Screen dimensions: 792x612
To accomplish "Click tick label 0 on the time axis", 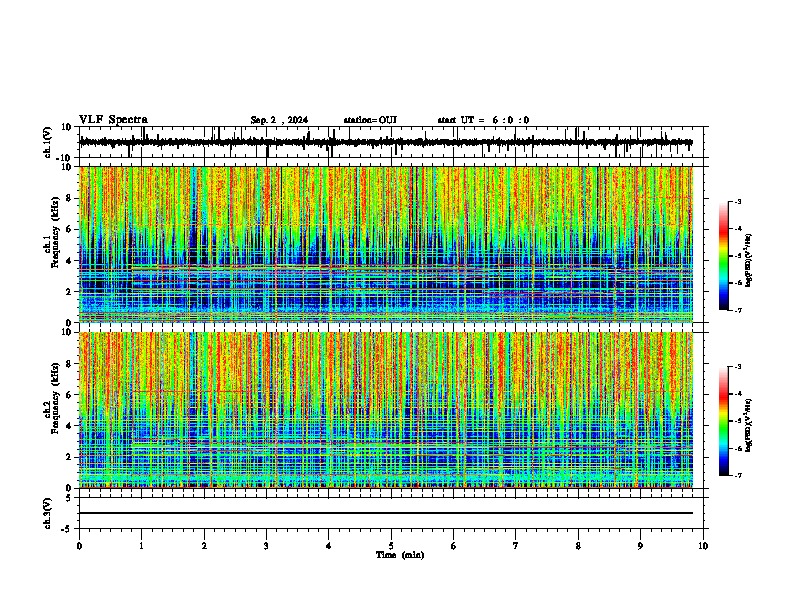I will coord(79,546).
